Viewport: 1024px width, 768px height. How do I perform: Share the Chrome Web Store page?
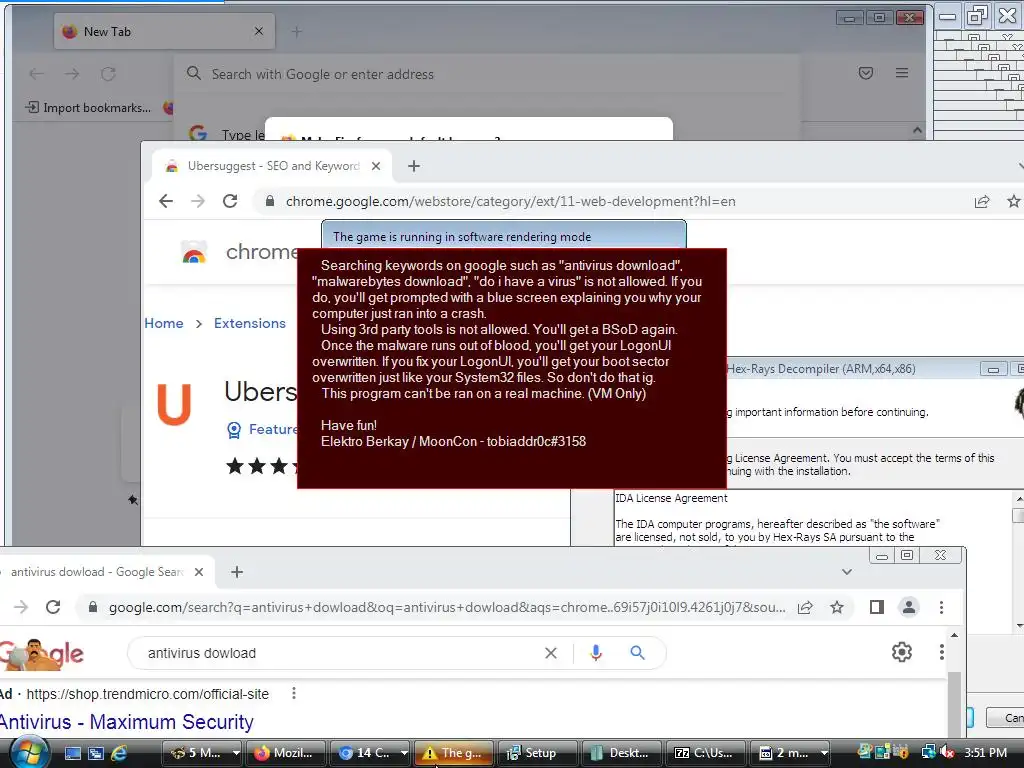pyautogui.click(x=982, y=201)
